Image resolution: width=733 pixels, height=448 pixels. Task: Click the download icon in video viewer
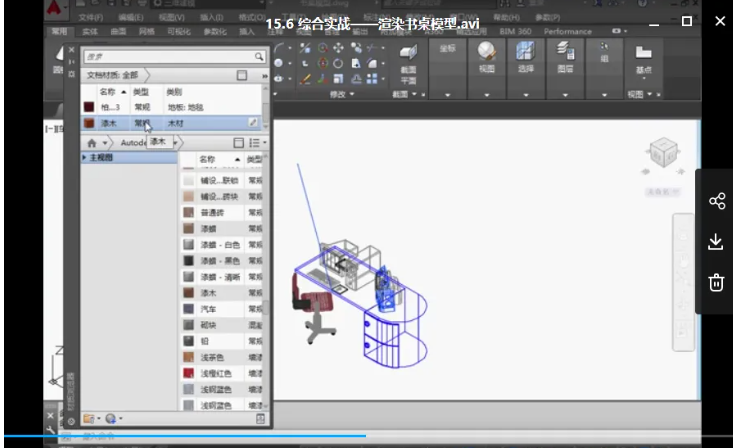tap(716, 242)
